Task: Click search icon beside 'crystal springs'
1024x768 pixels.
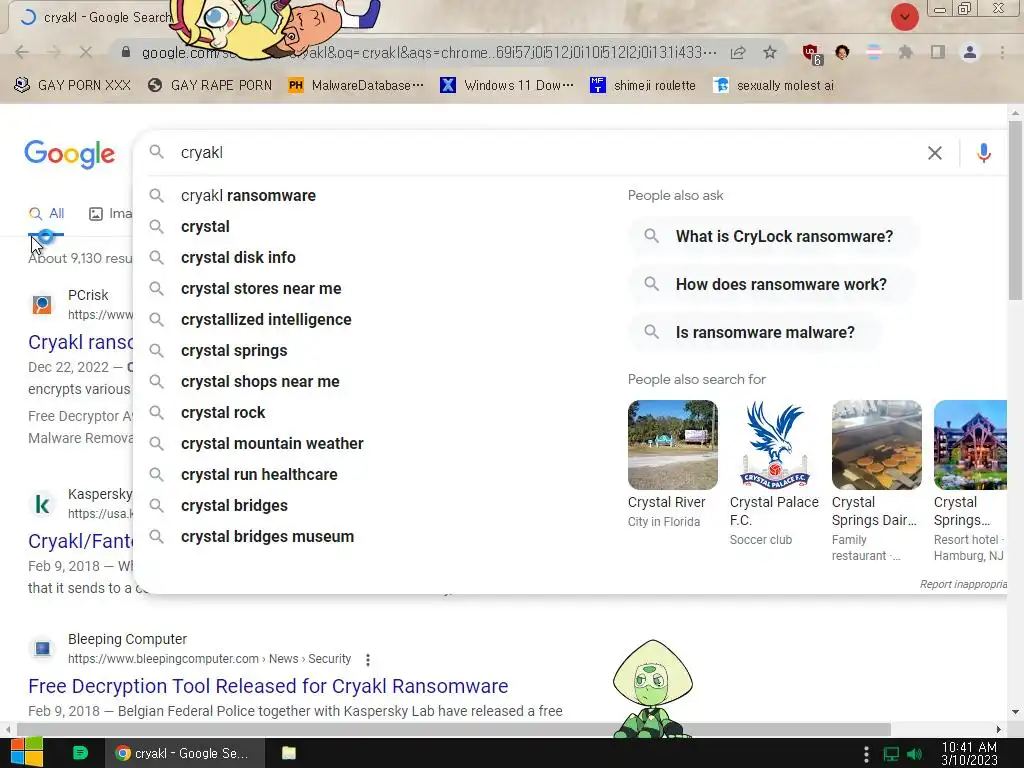Action: (156, 350)
